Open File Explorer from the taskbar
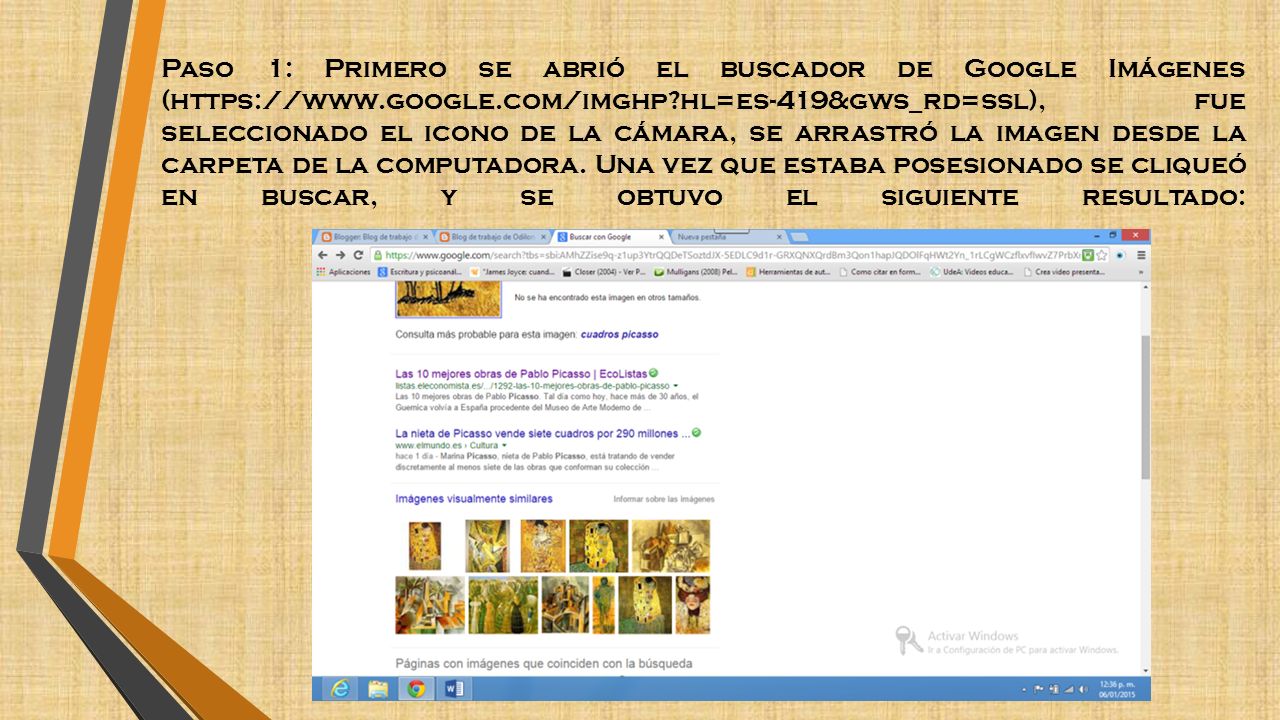 point(378,688)
